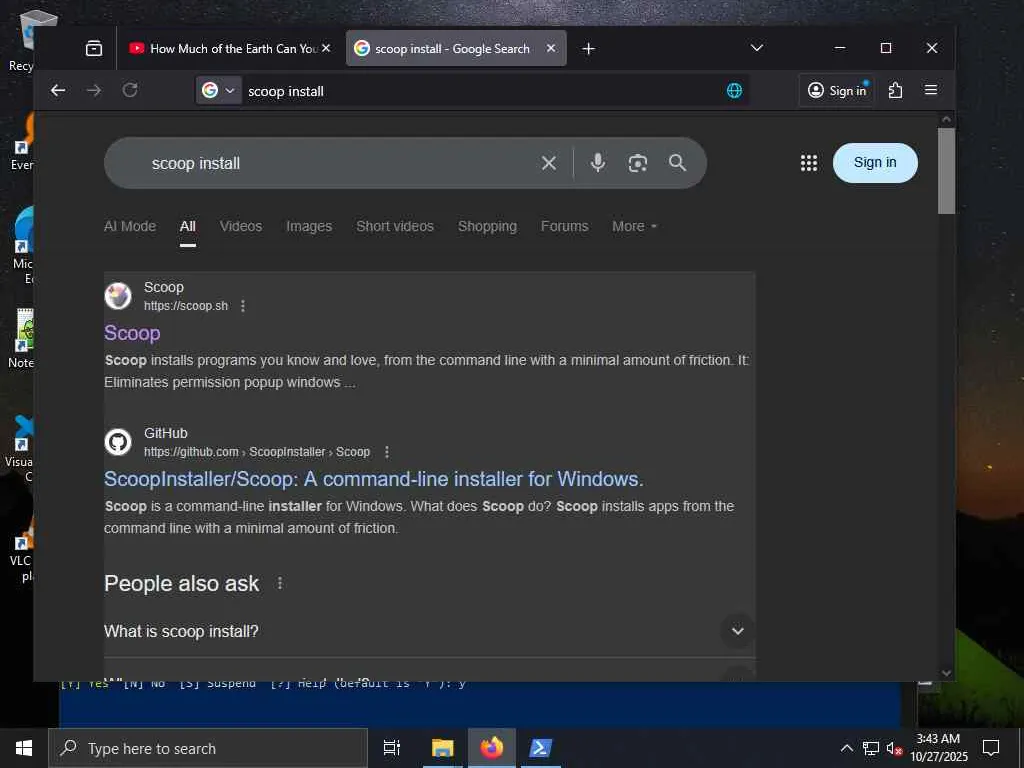Switch to Shopping results
This screenshot has height=768, width=1024.
click(487, 226)
